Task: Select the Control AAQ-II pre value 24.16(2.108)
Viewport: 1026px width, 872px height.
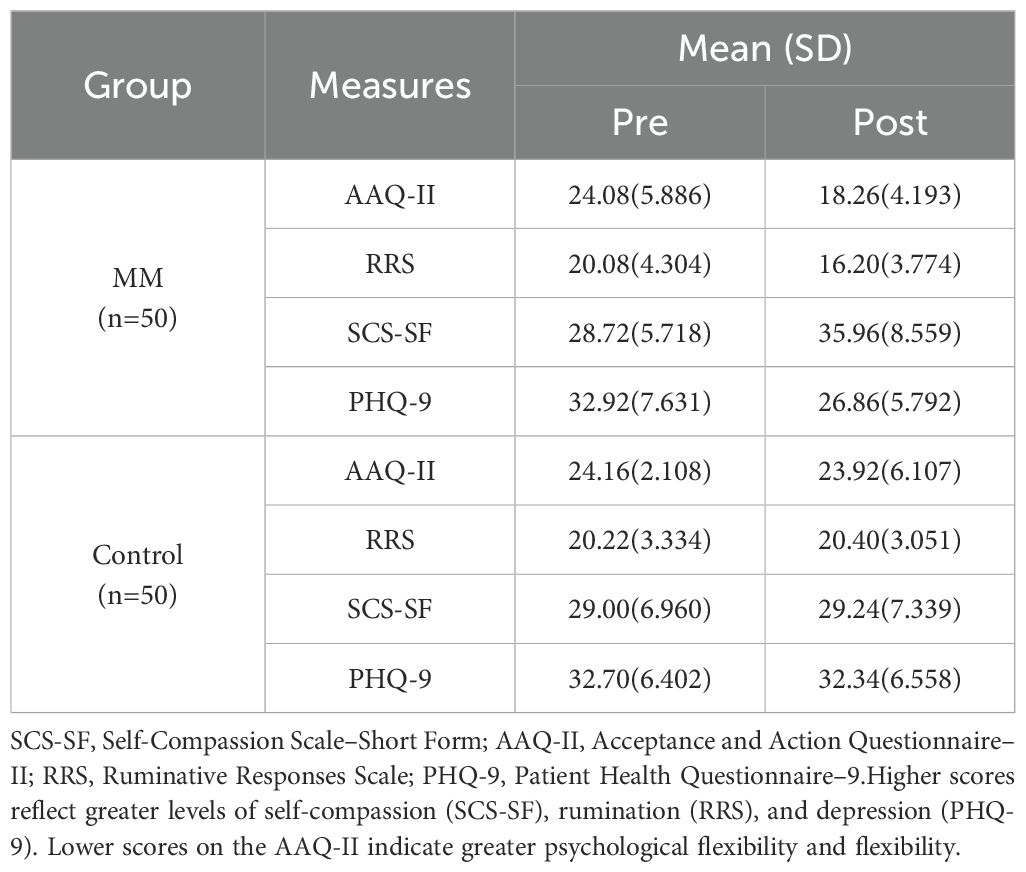Action: [640, 470]
